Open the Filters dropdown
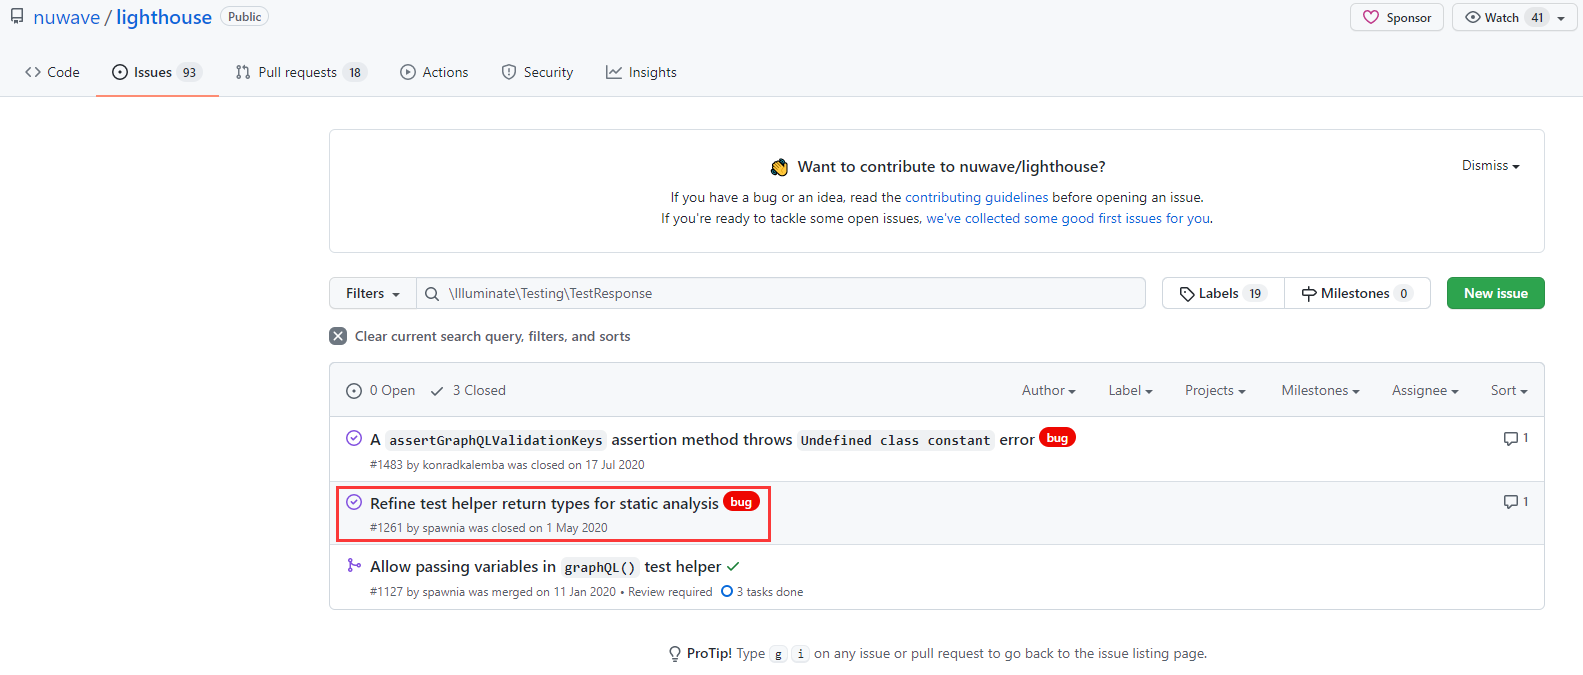Image resolution: width=1583 pixels, height=675 pixels. [372, 294]
